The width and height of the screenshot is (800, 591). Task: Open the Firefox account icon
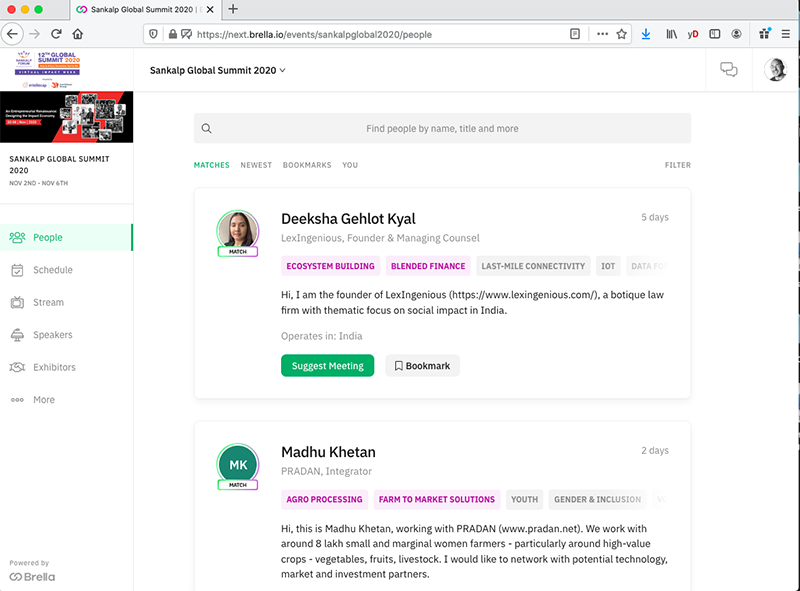coord(736,34)
